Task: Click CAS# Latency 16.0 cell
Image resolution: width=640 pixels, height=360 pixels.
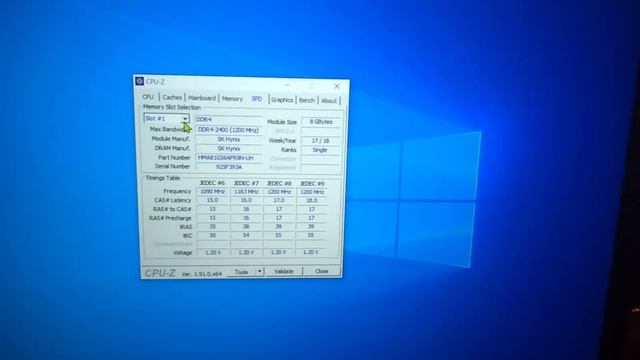Action: 246,200
